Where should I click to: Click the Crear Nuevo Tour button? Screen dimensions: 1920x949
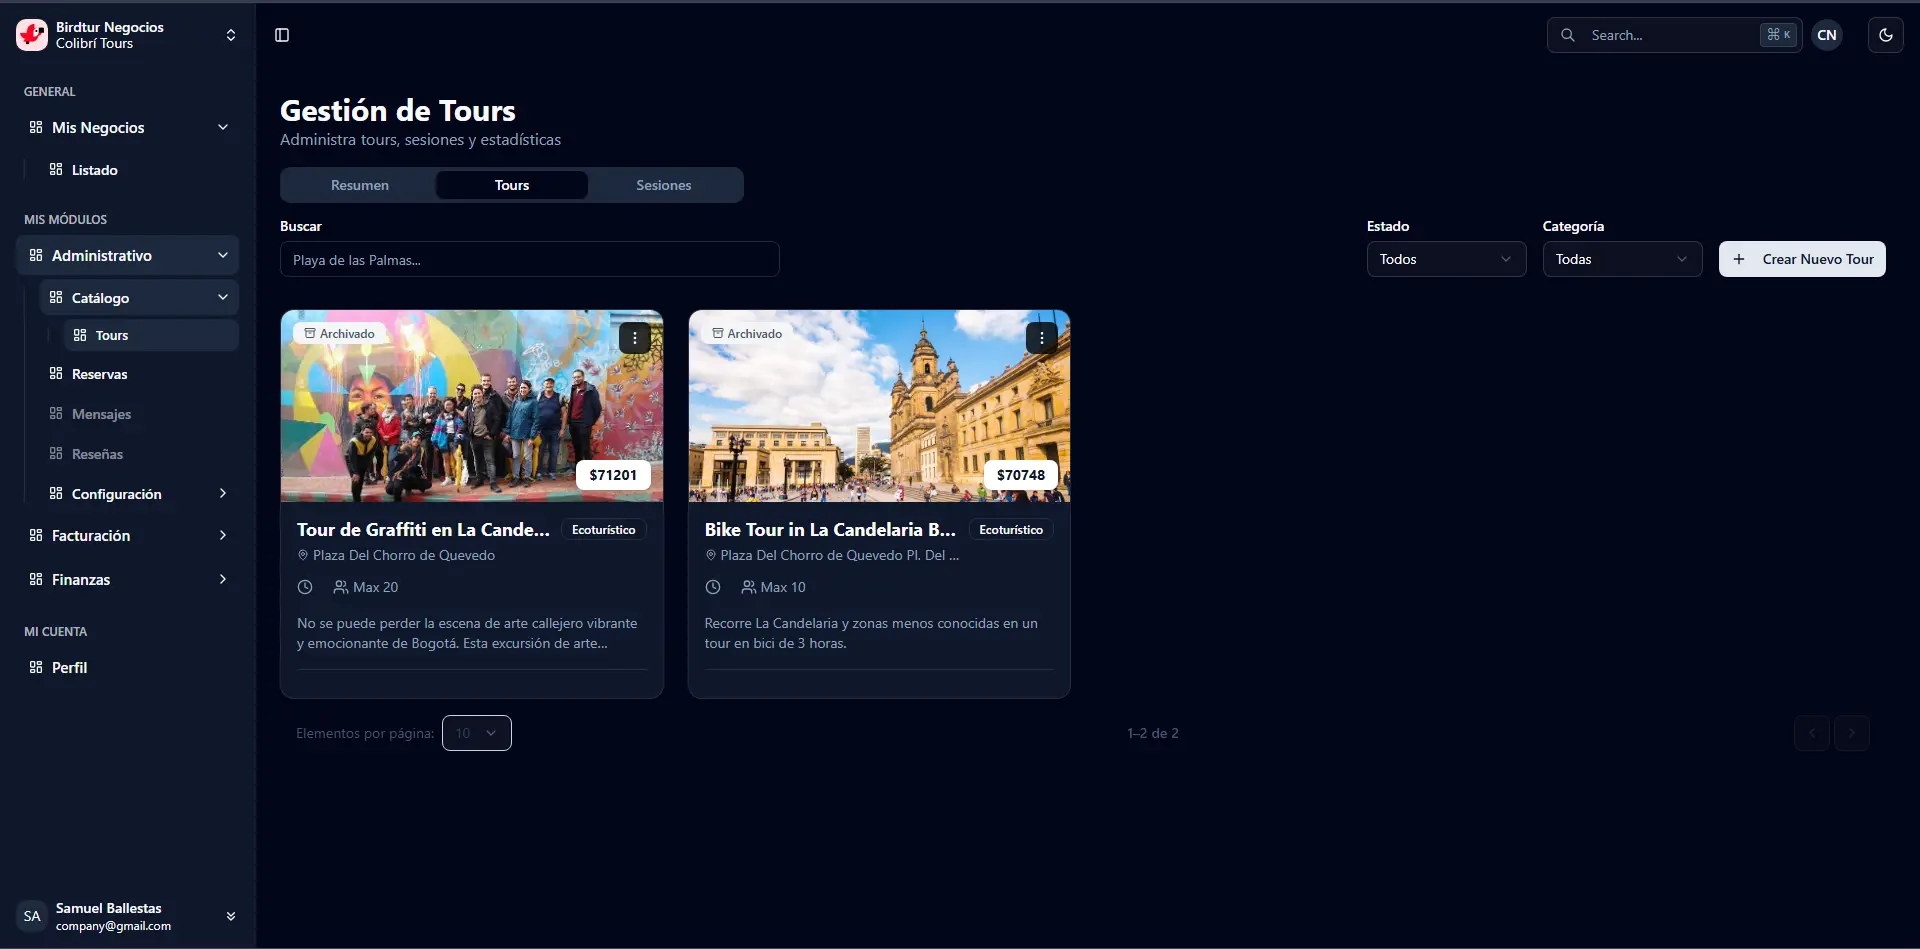click(x=1802, y=259)
